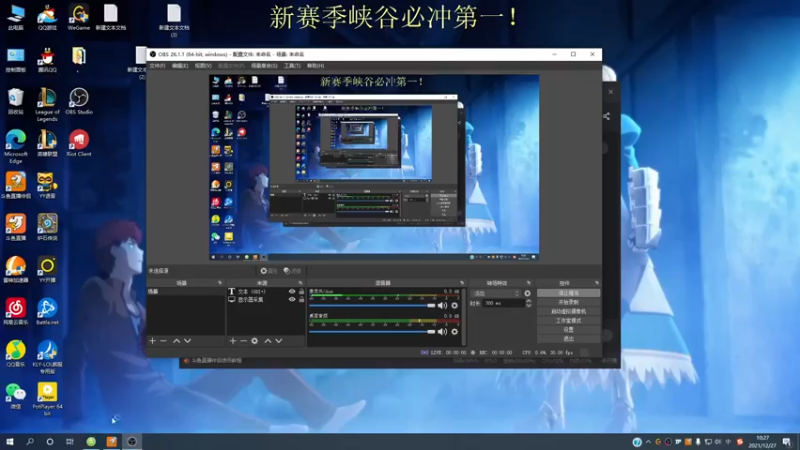Screen dimensions: 800x450
Task: Remove selected source with minus icon
Action: pyautogui.click(x=243, y=341)
